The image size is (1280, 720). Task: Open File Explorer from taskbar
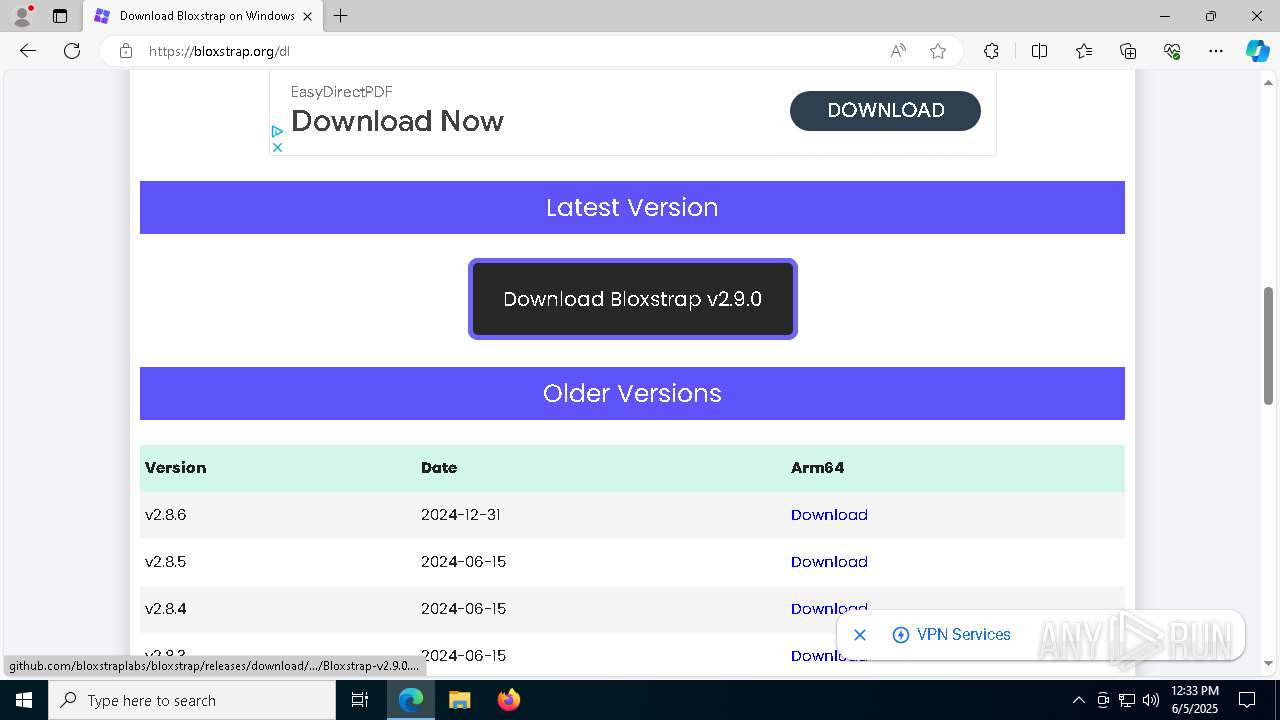[460, 700]
